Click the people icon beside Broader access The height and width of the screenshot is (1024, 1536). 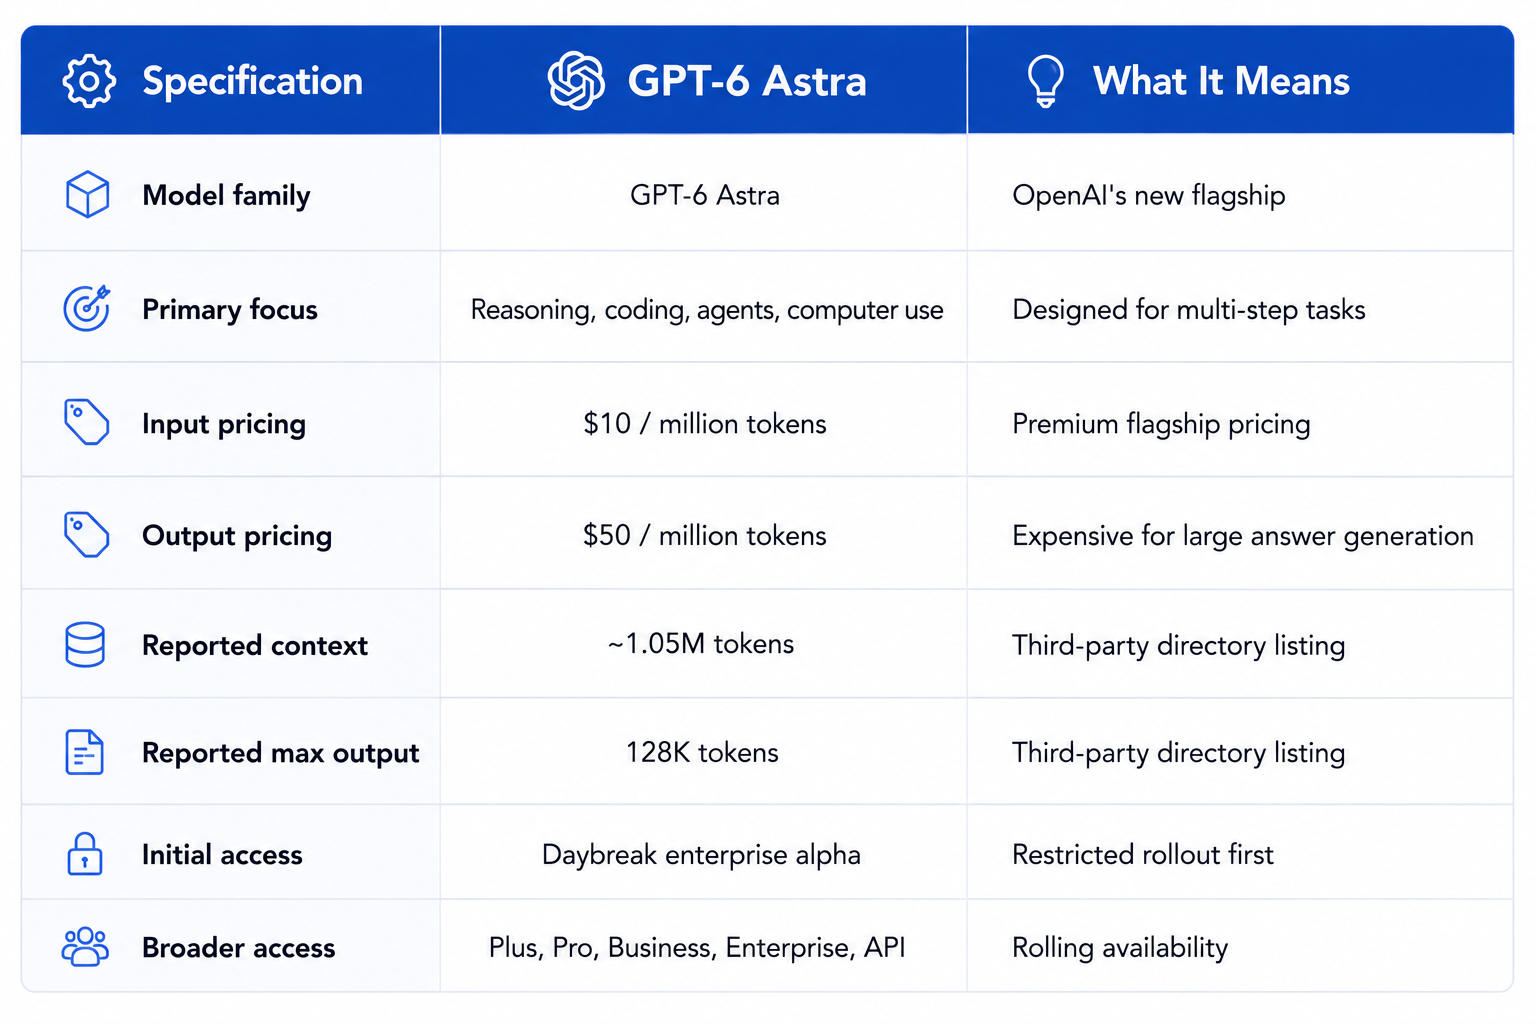click(x=85, y=946)
